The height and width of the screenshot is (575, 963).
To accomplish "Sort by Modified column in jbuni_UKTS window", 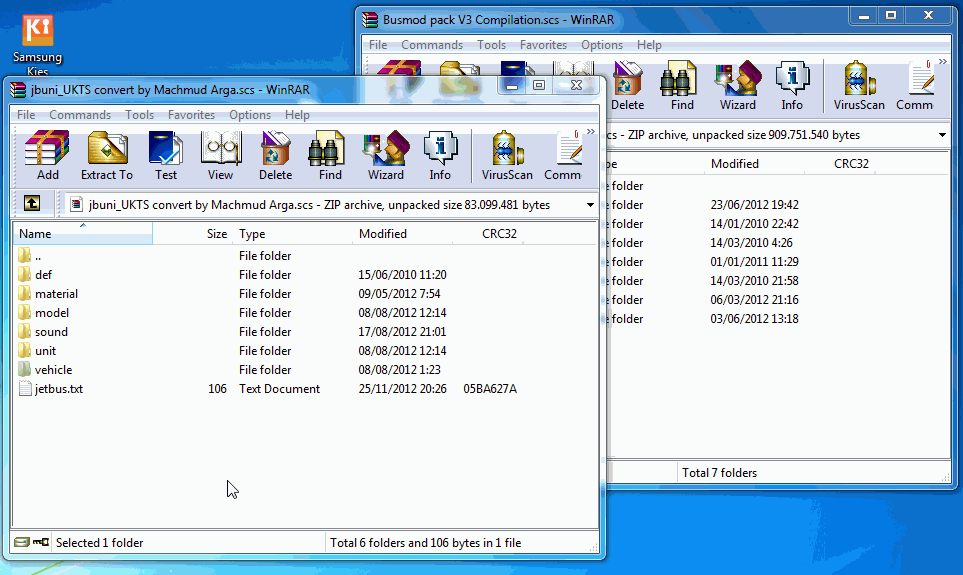I will coord(402,233).
